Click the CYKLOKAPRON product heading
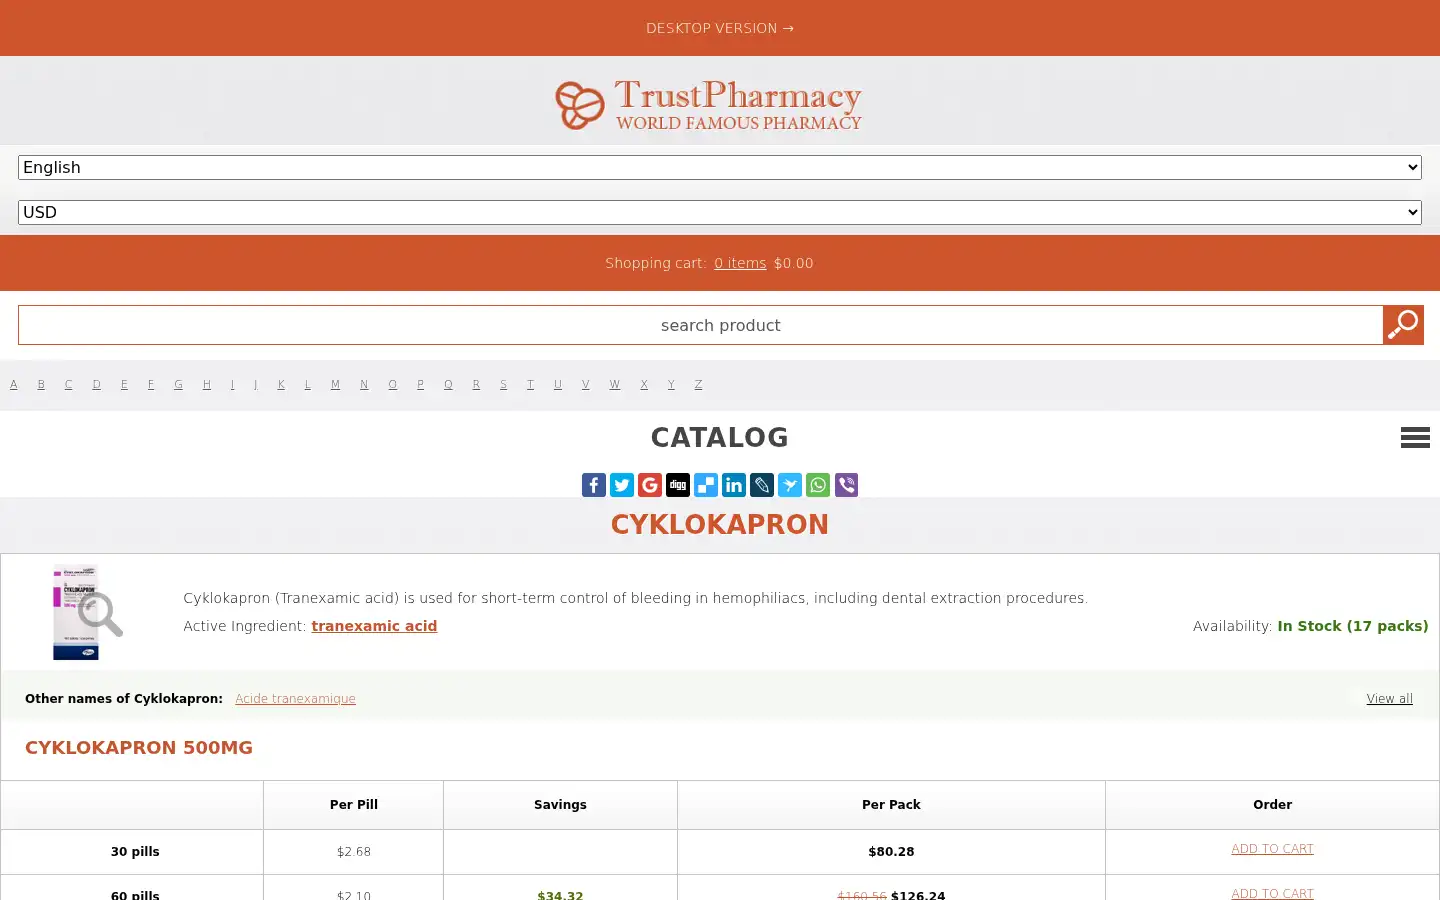 click(720, 525)
